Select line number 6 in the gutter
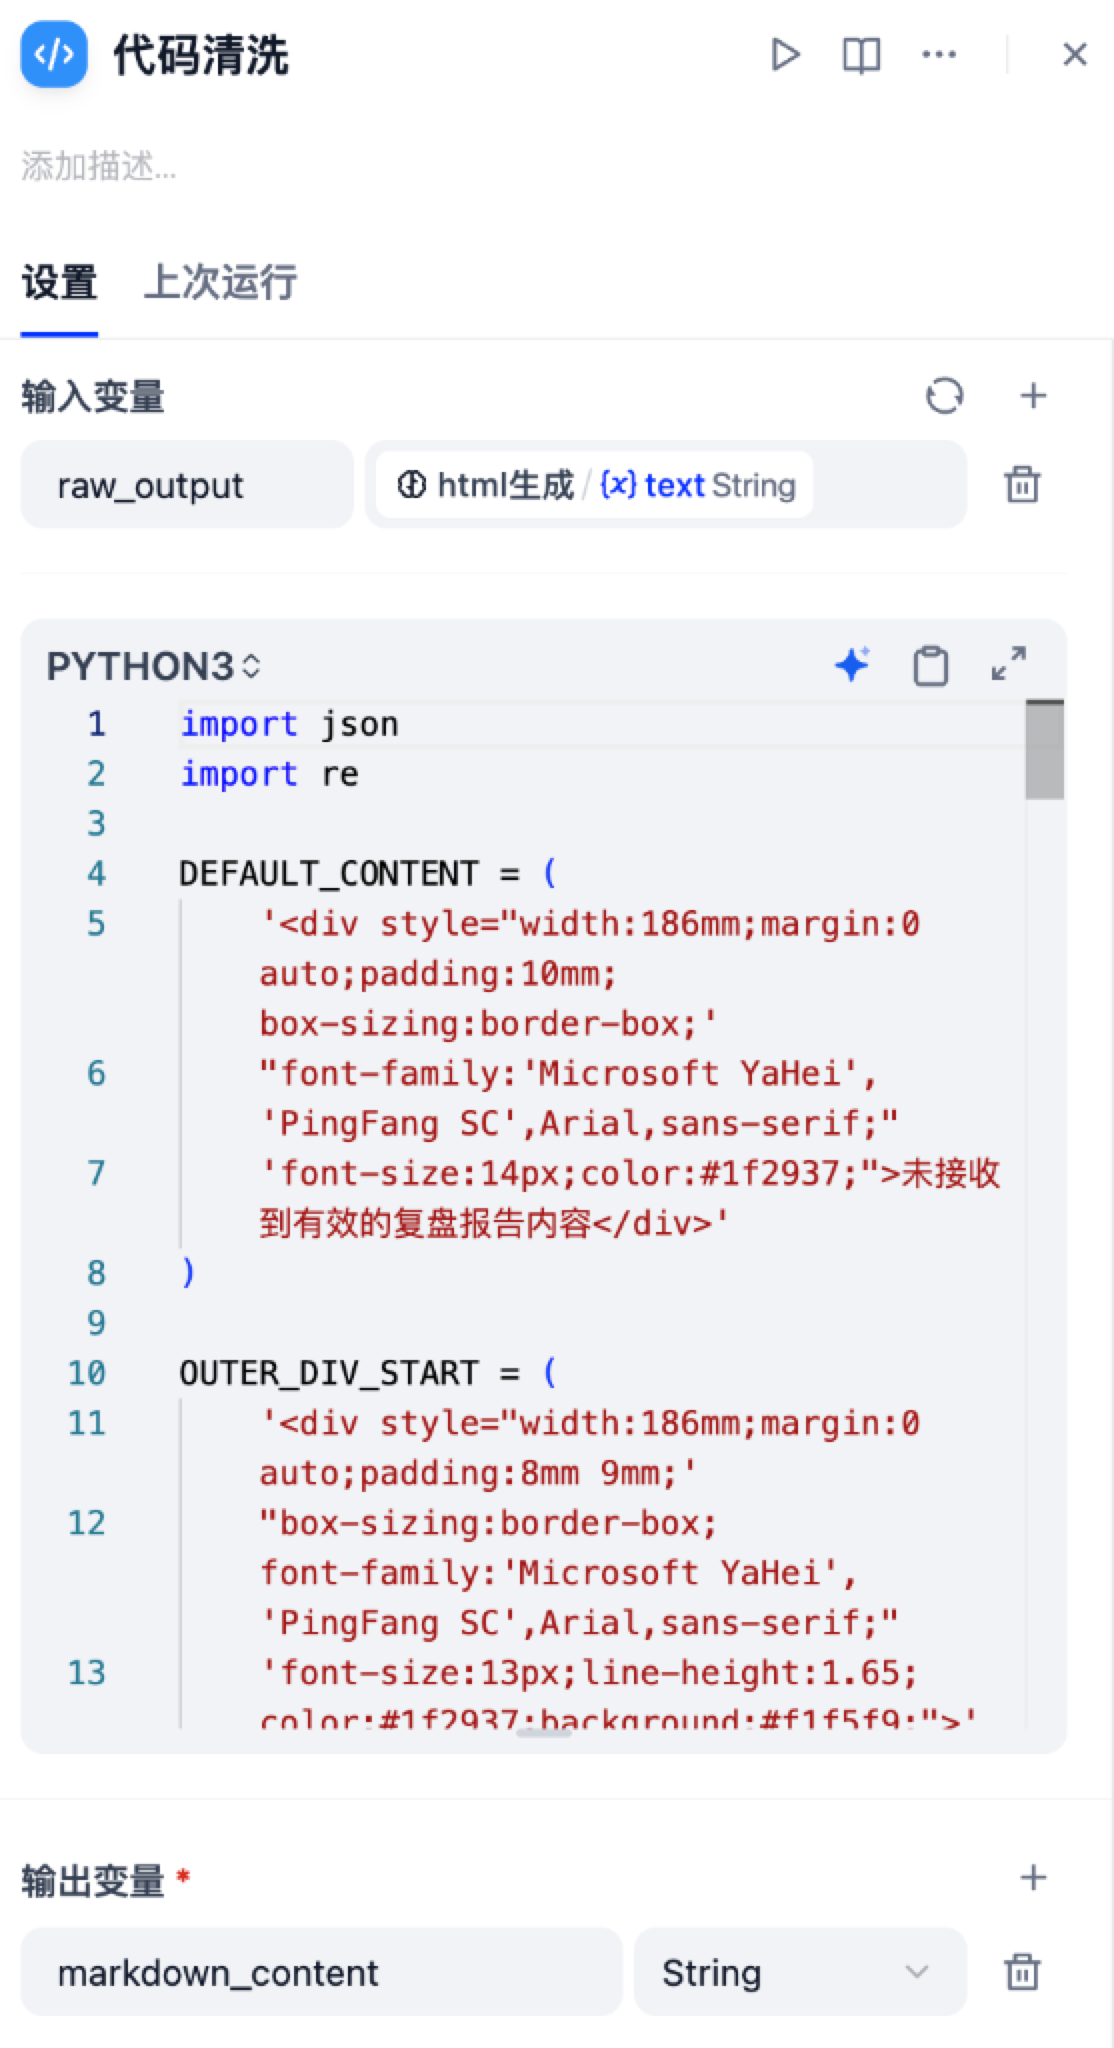Image resolution: width=1114 pixels, height=2048 pixels. (96, 1074)
